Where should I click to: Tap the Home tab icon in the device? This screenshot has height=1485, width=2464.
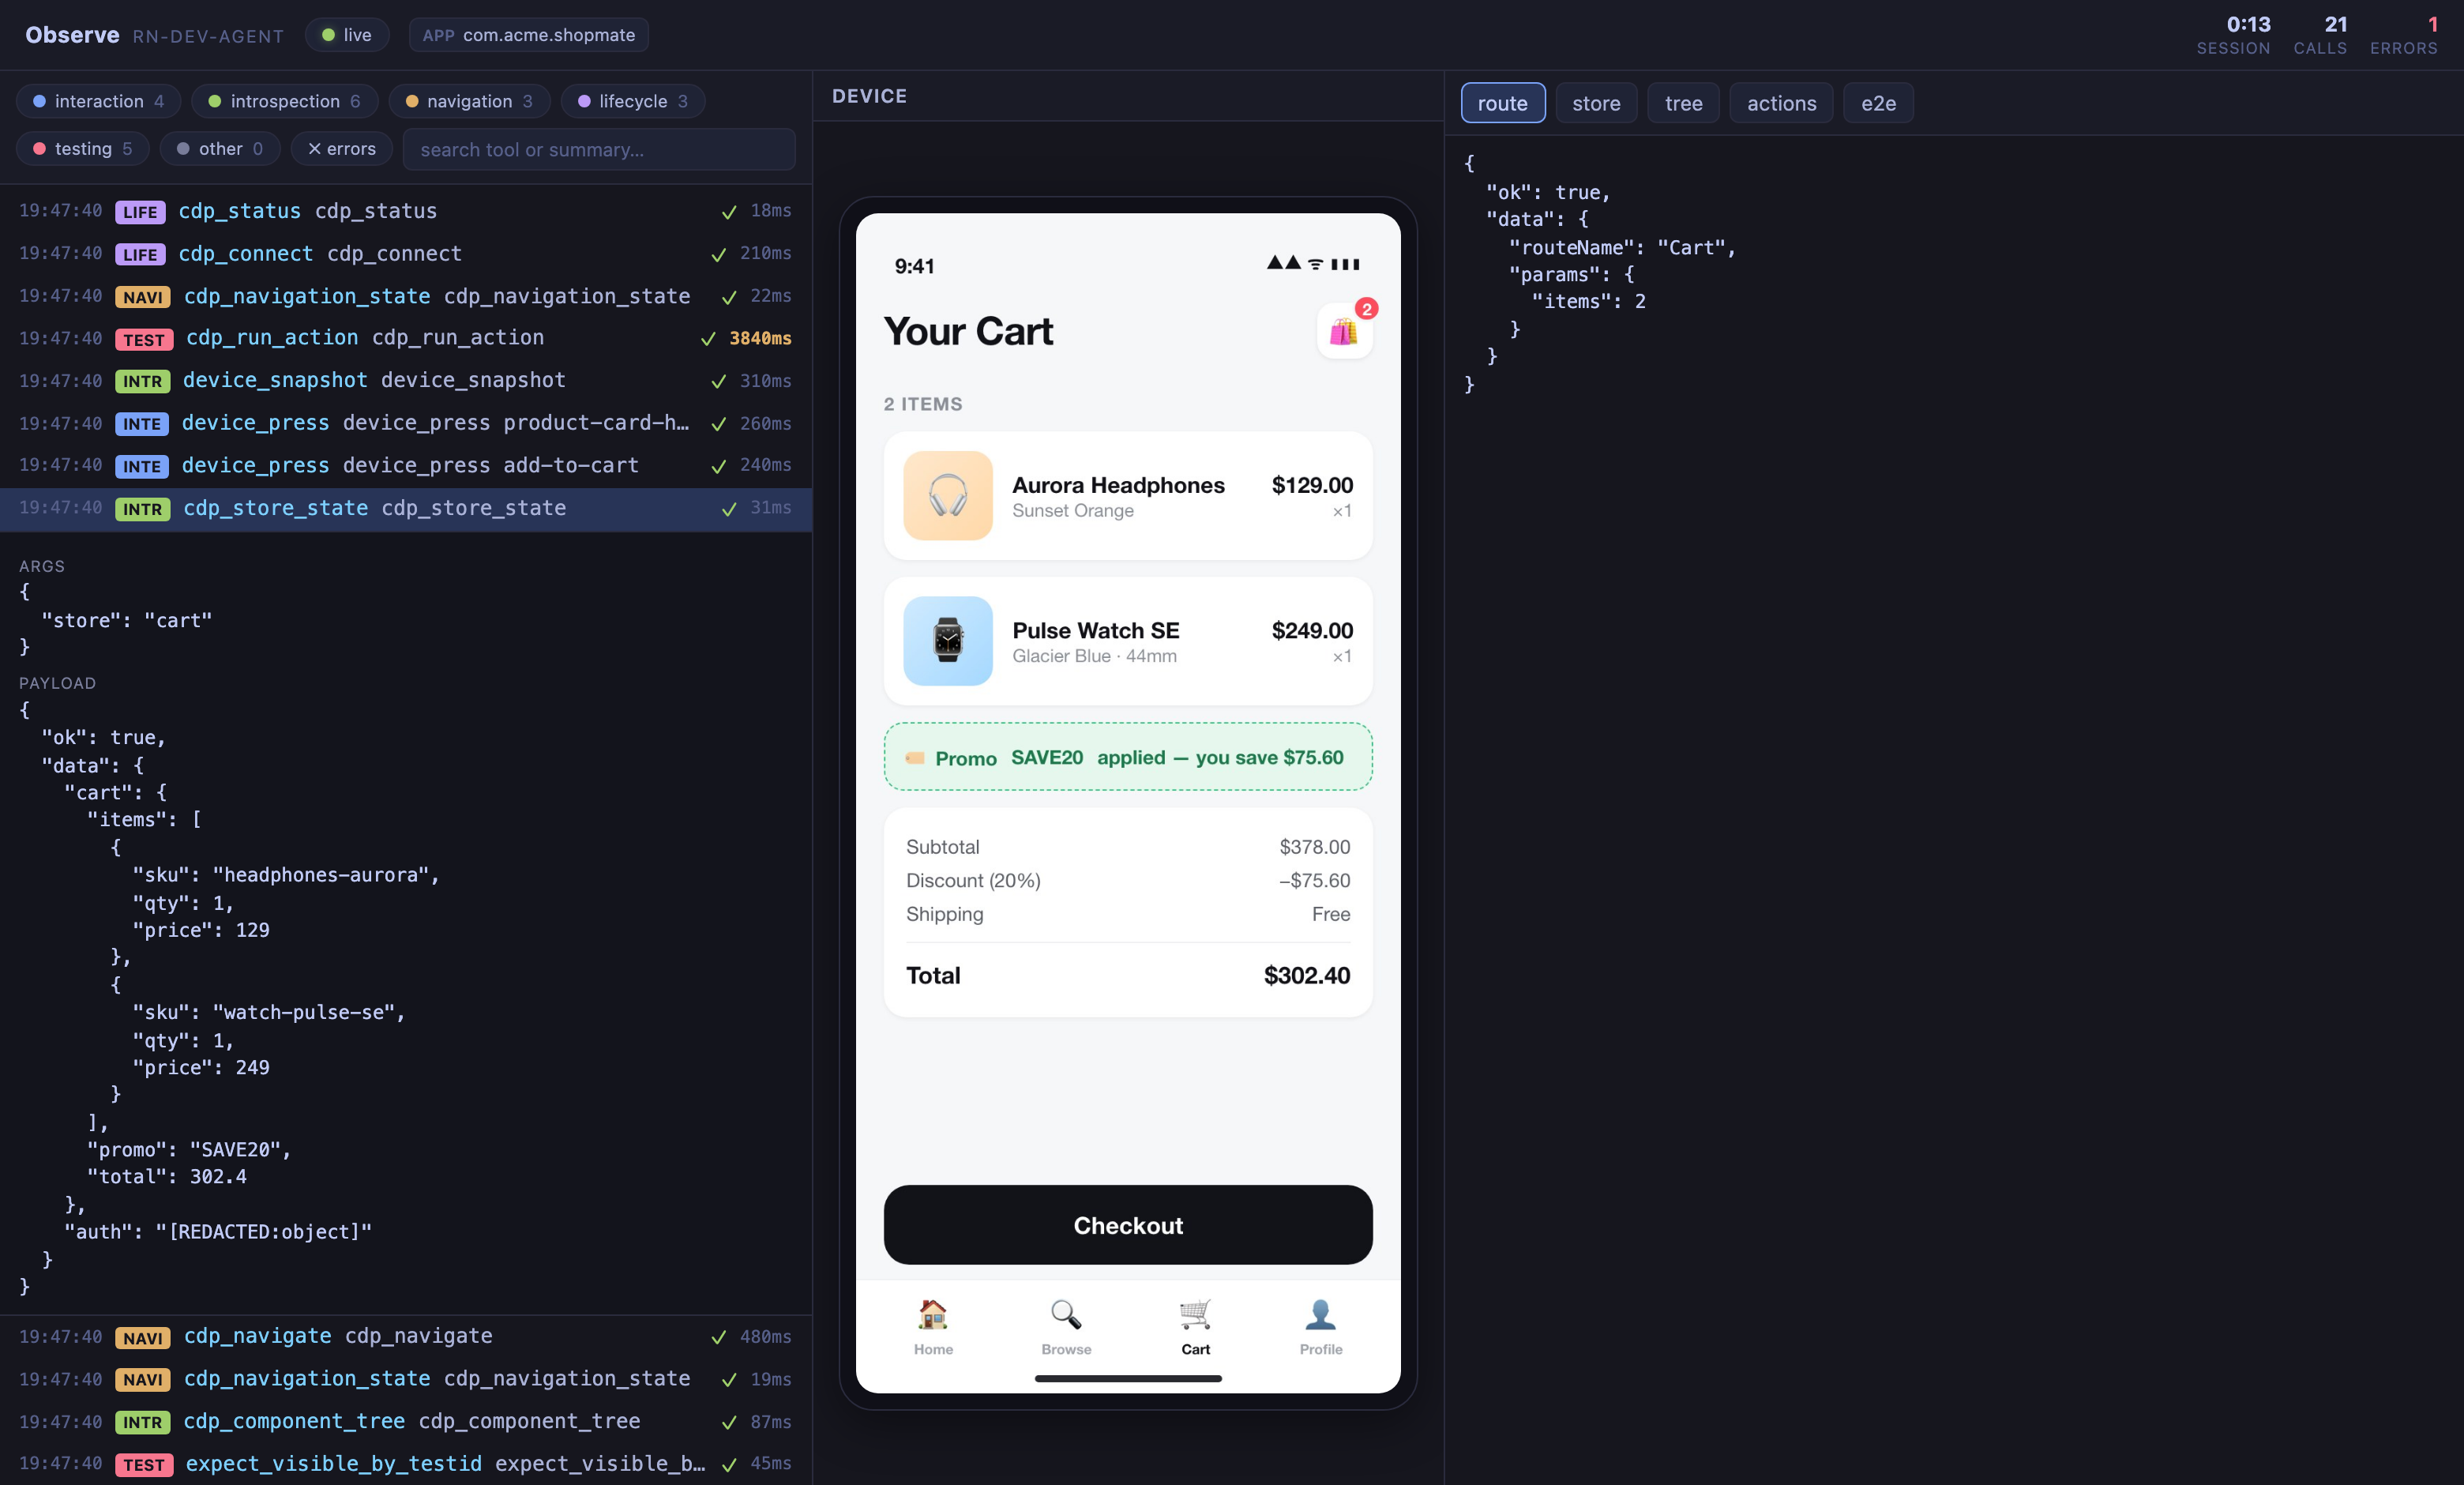[x=933, y=1314]
